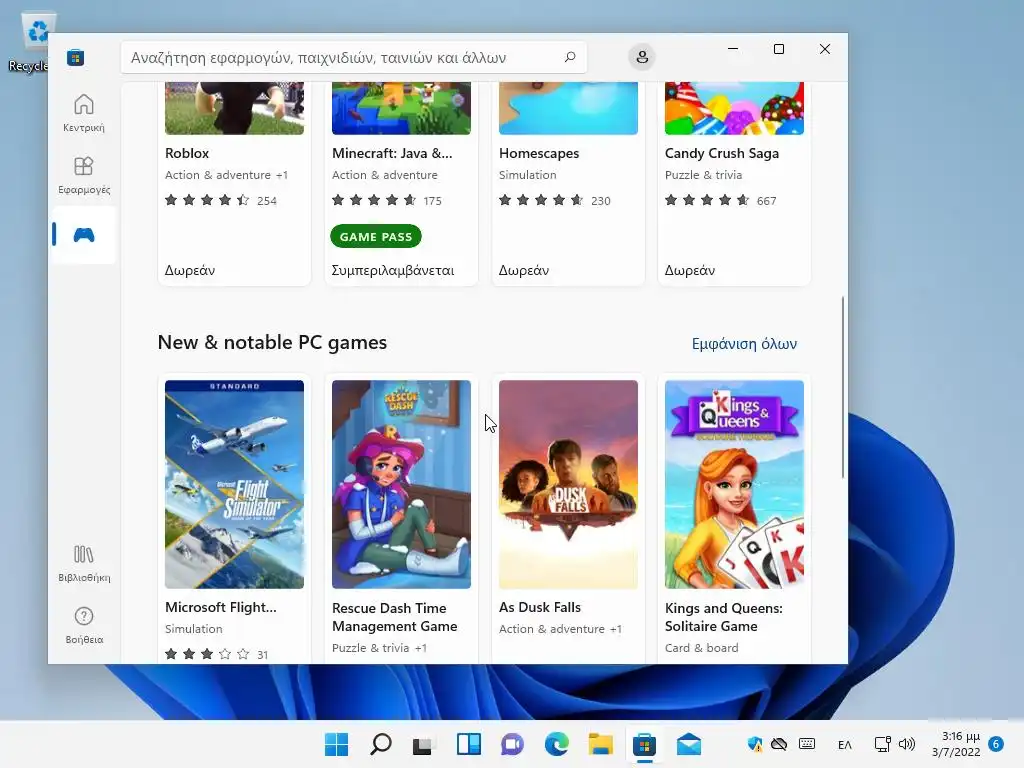The height and width of the screenshot is (768, 1024).
Task: Open Widgets from the taskbar
Action: [468, 744]
